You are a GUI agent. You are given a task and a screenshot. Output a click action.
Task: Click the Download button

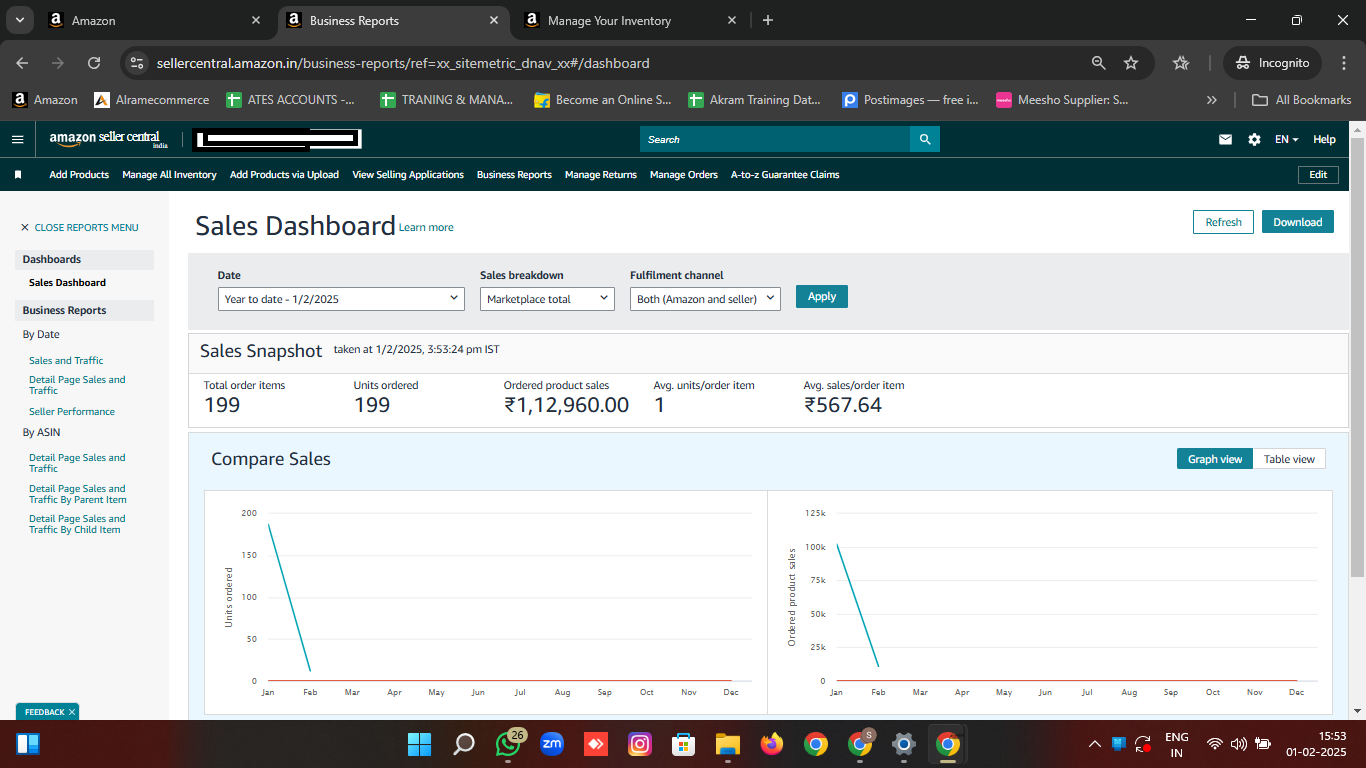(1298, 222)
